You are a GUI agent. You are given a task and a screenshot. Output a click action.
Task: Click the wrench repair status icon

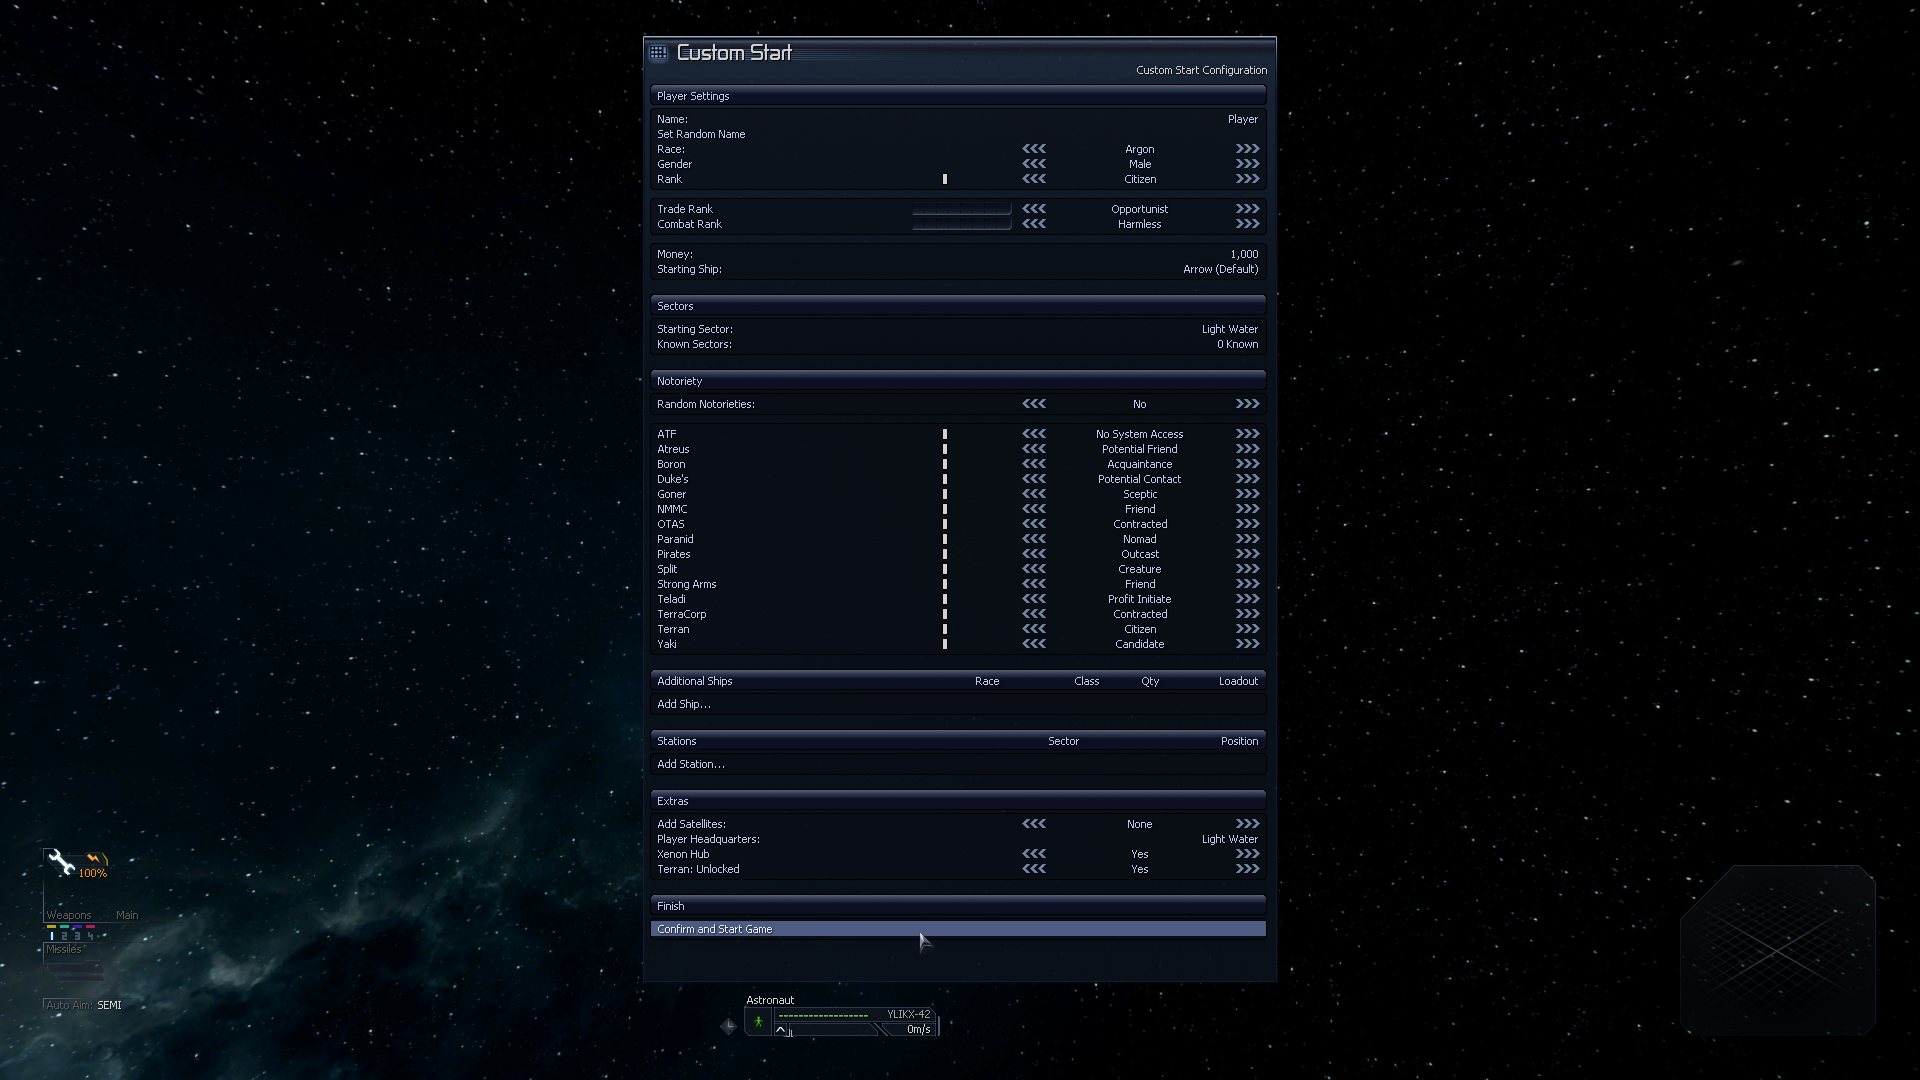[61, 862]
